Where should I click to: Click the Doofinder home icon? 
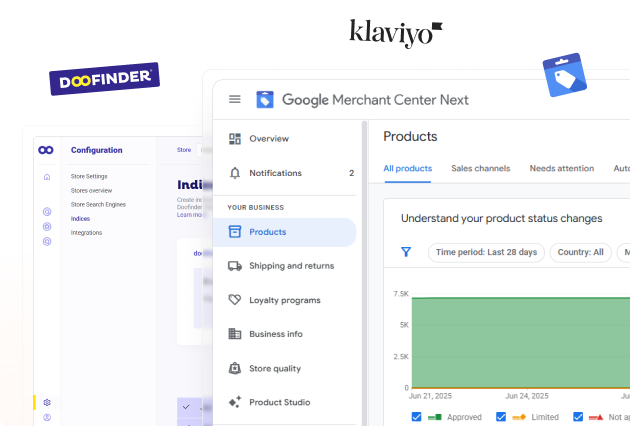[46, 177]
